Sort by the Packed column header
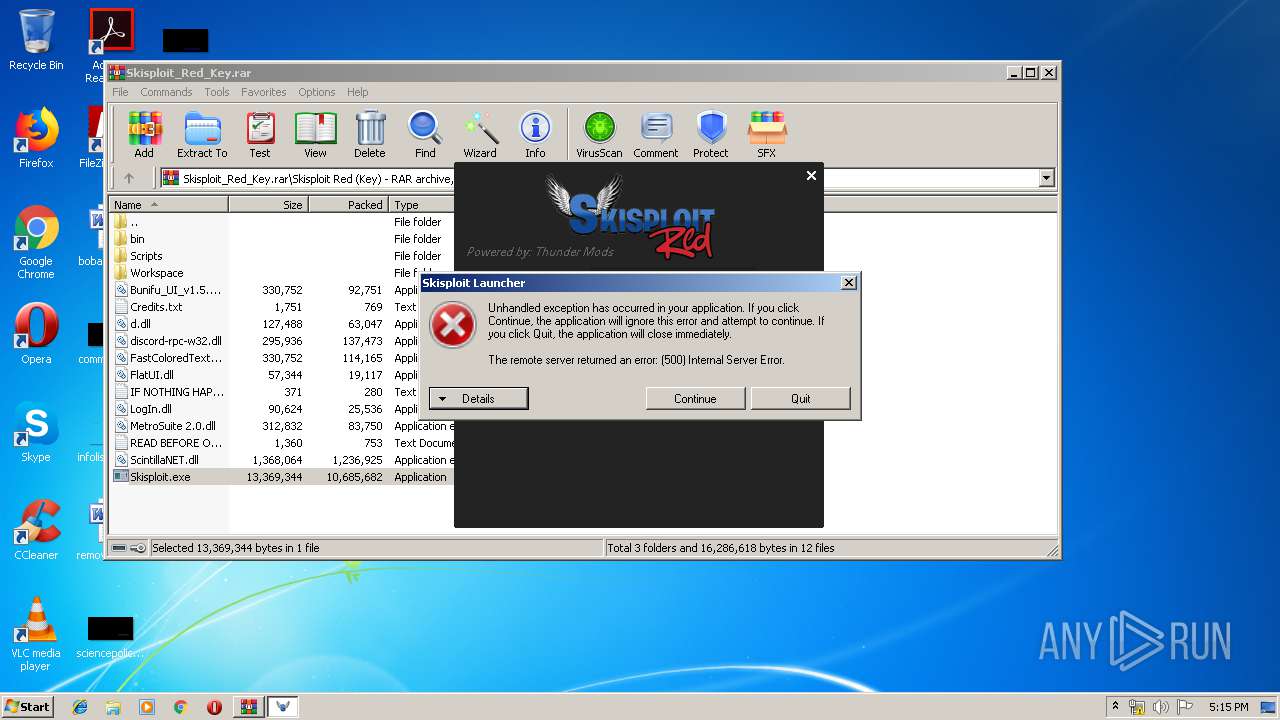The height and width of the screenshot is (720, 1280). (348, 205)
